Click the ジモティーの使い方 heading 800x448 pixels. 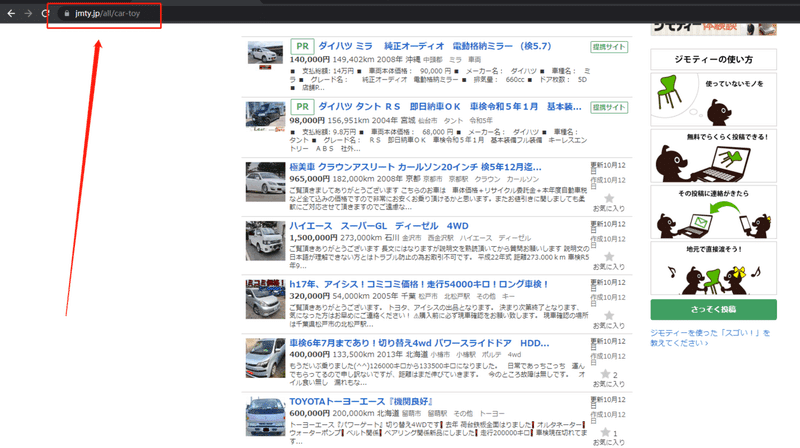click(x=713, y=59)
